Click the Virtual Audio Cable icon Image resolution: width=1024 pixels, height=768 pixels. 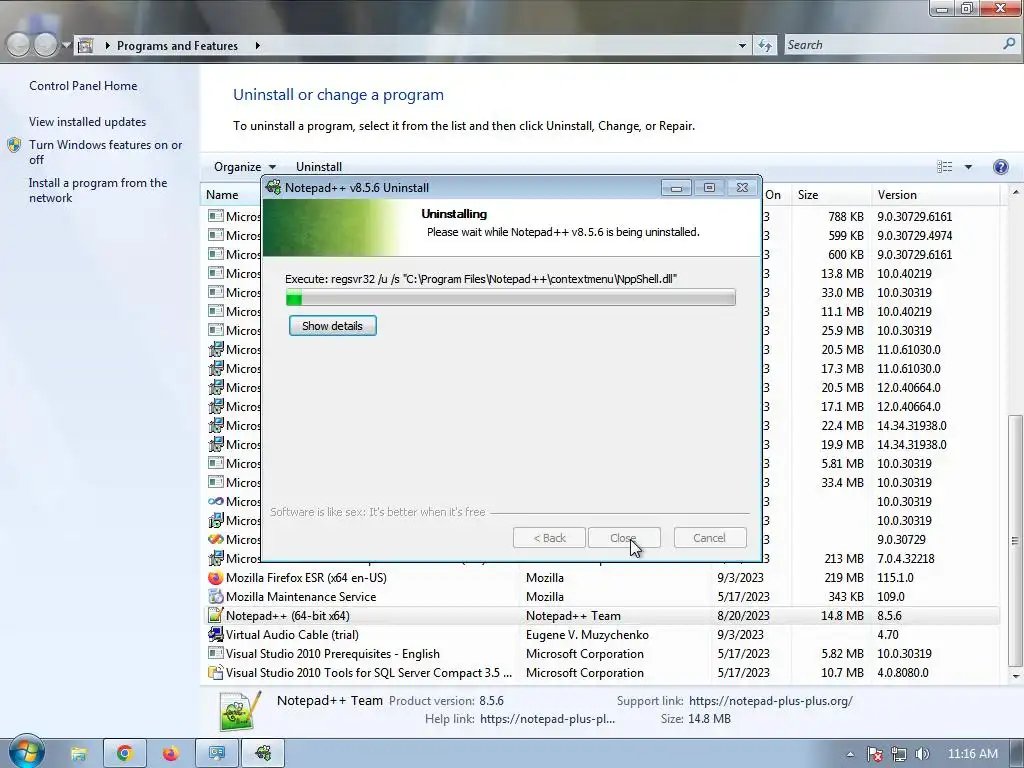tap(216, 635)
